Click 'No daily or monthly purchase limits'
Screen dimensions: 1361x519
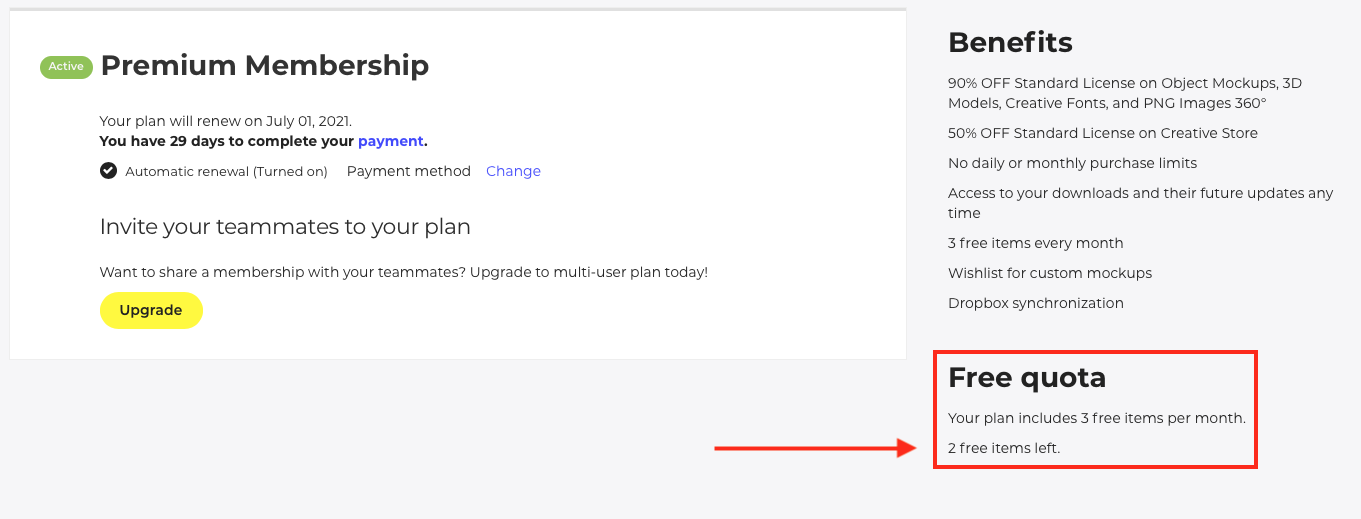1072,163
